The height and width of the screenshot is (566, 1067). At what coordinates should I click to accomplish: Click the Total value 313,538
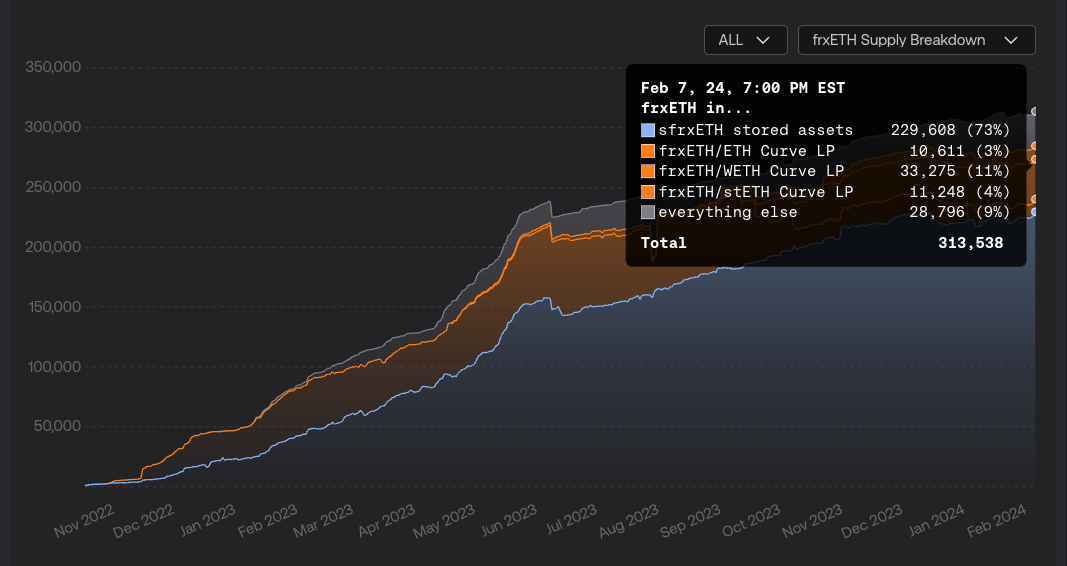(x=970, y=243)
